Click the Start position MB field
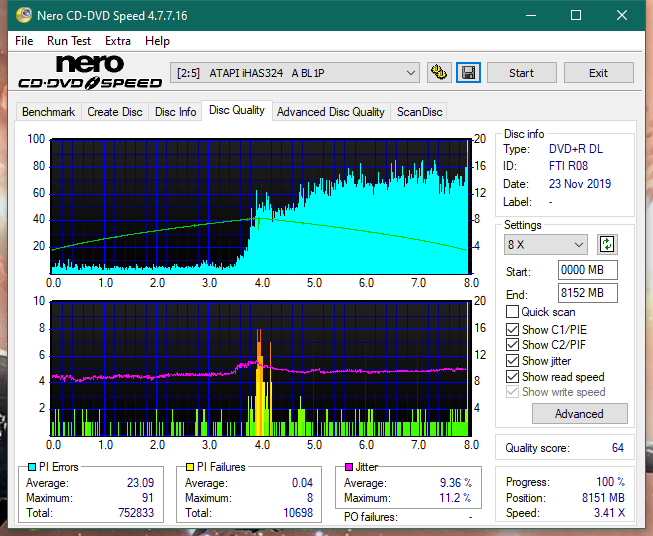 click(x=587, y=270)
